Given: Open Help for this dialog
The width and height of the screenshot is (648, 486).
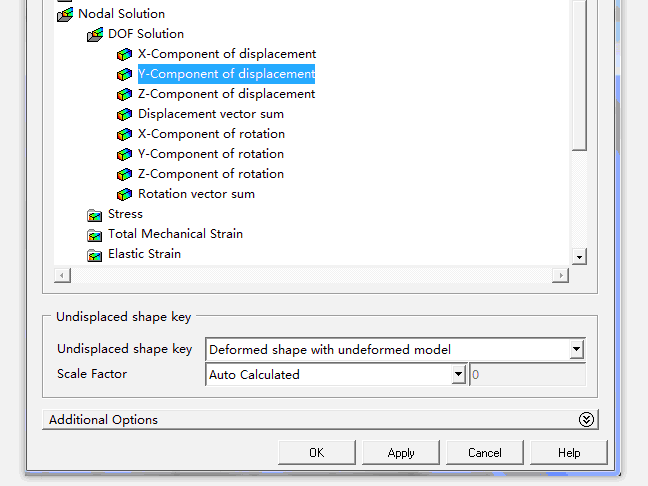Looking at the screenshot, I should coord(569,453).
